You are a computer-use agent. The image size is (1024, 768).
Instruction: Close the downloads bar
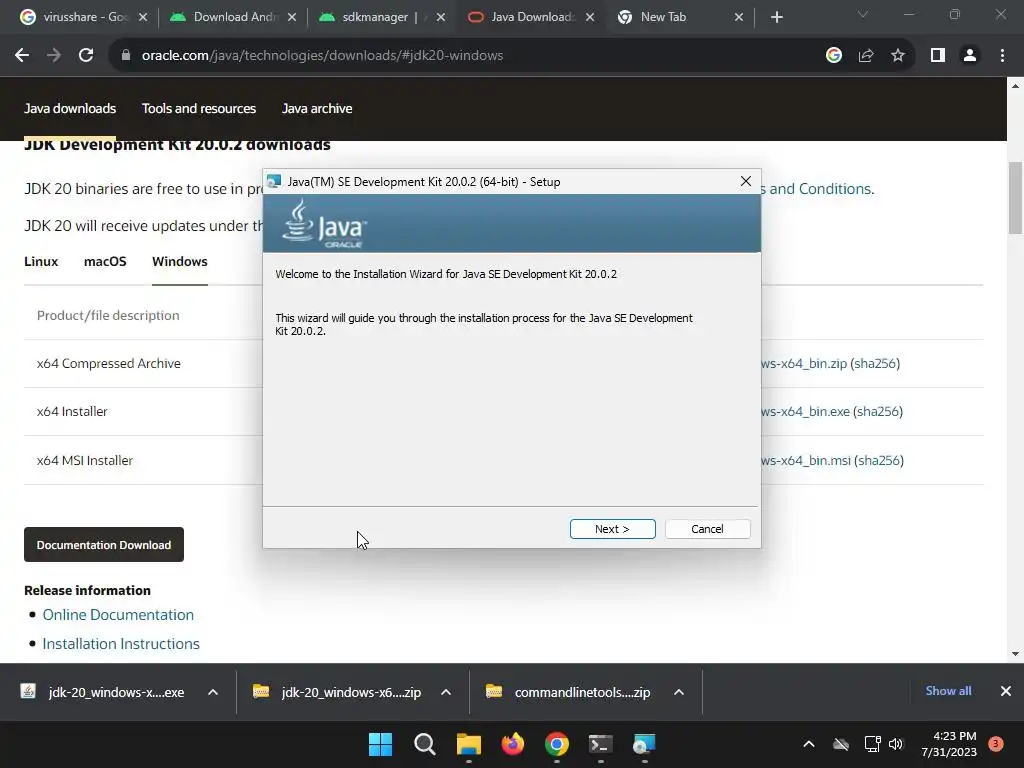tap(1006, 691)
